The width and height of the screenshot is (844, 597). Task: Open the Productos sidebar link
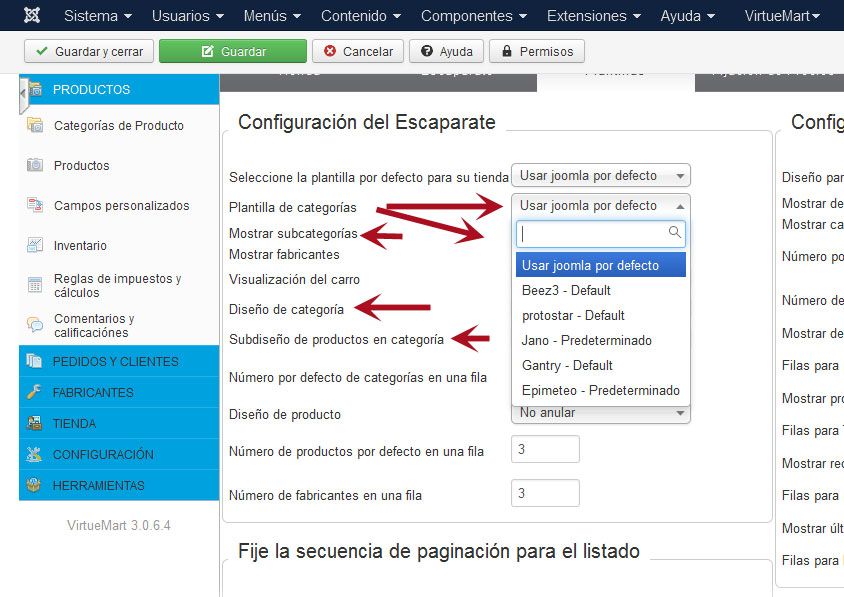pos(81,165)
